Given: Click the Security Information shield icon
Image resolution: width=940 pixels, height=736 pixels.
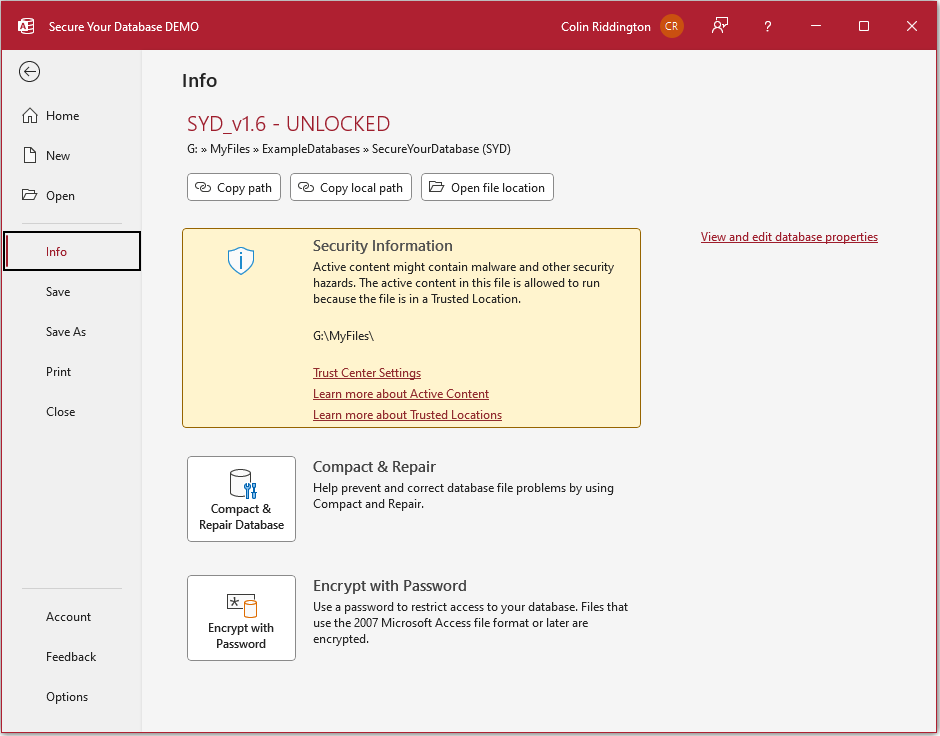Looking at the screenshot, I should 241,261.
